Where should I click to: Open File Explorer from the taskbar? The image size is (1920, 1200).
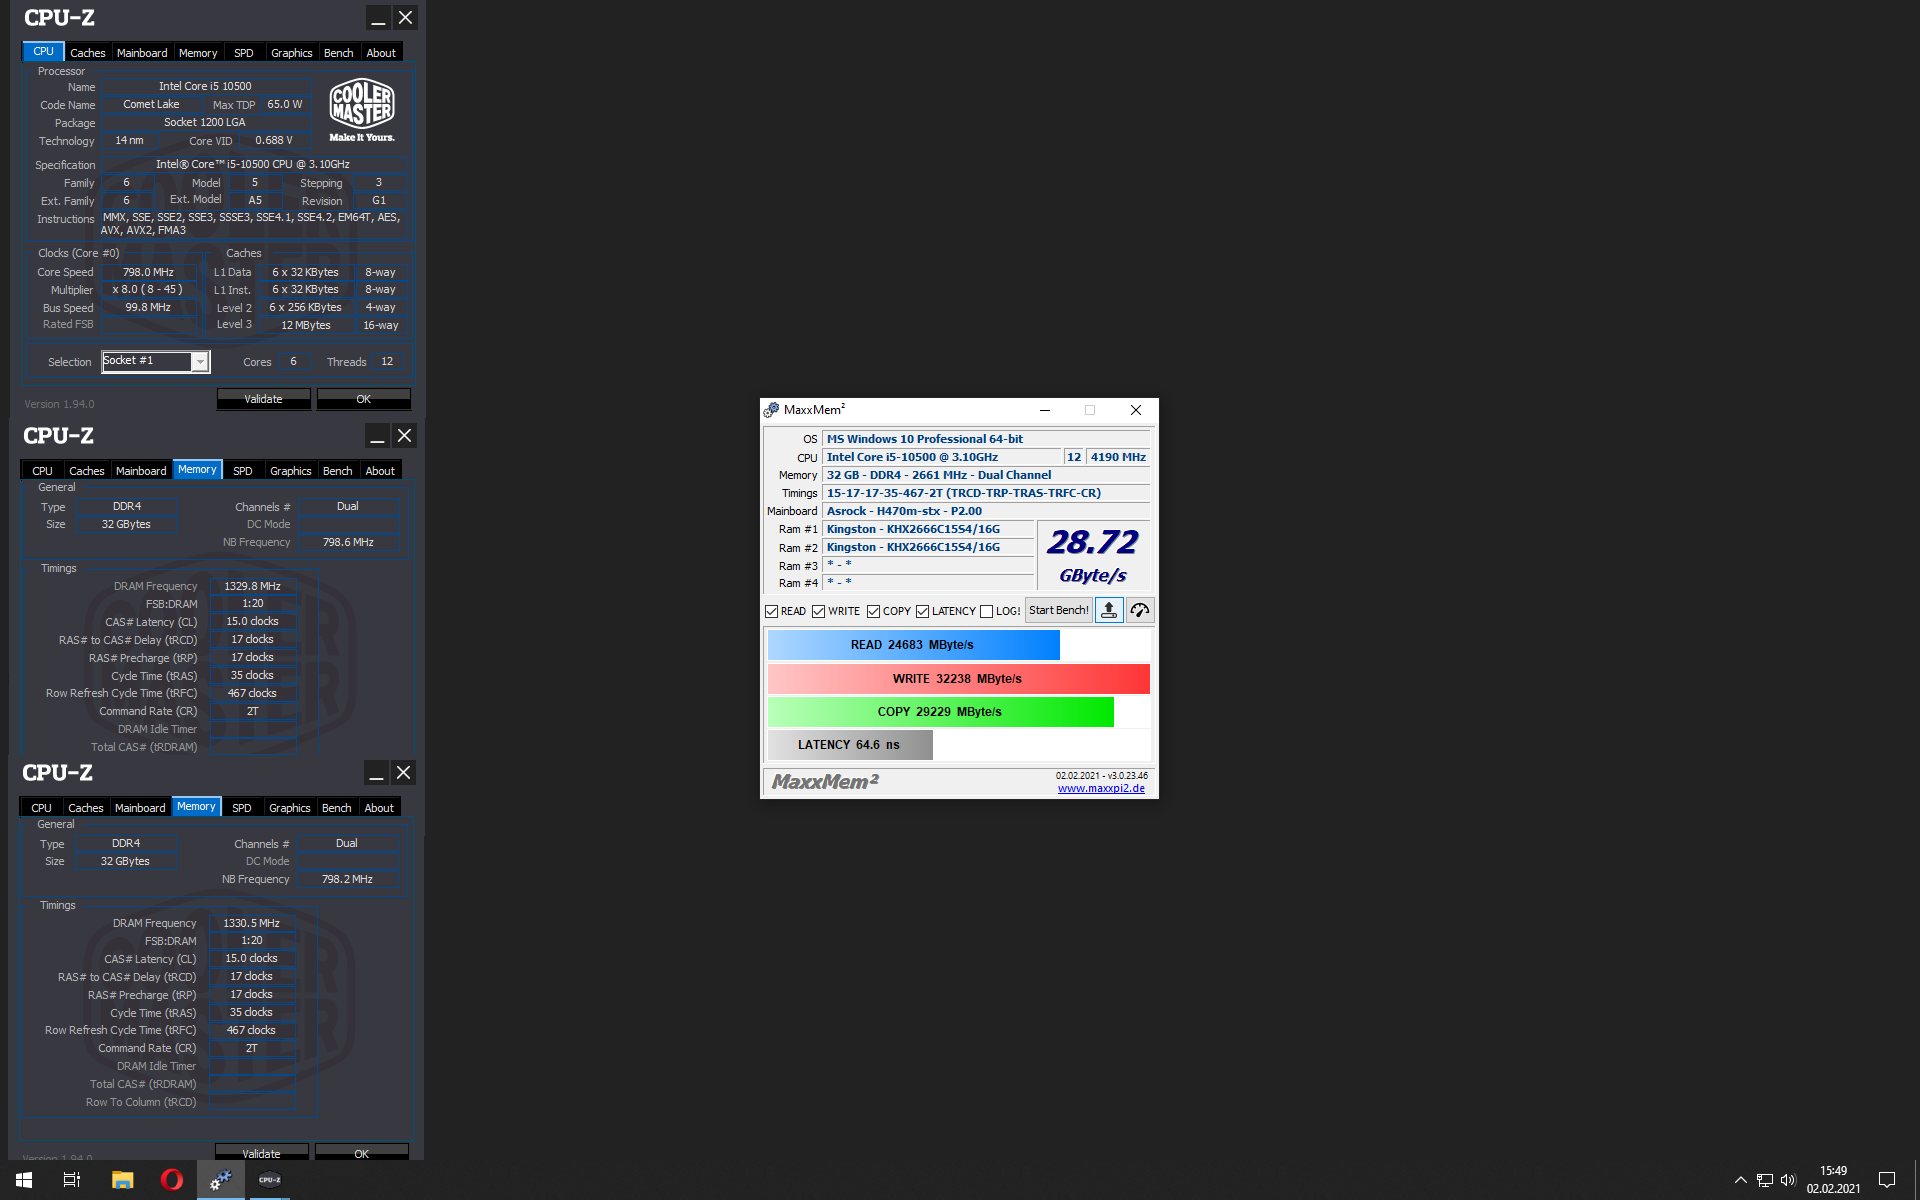click(122, 1180)
